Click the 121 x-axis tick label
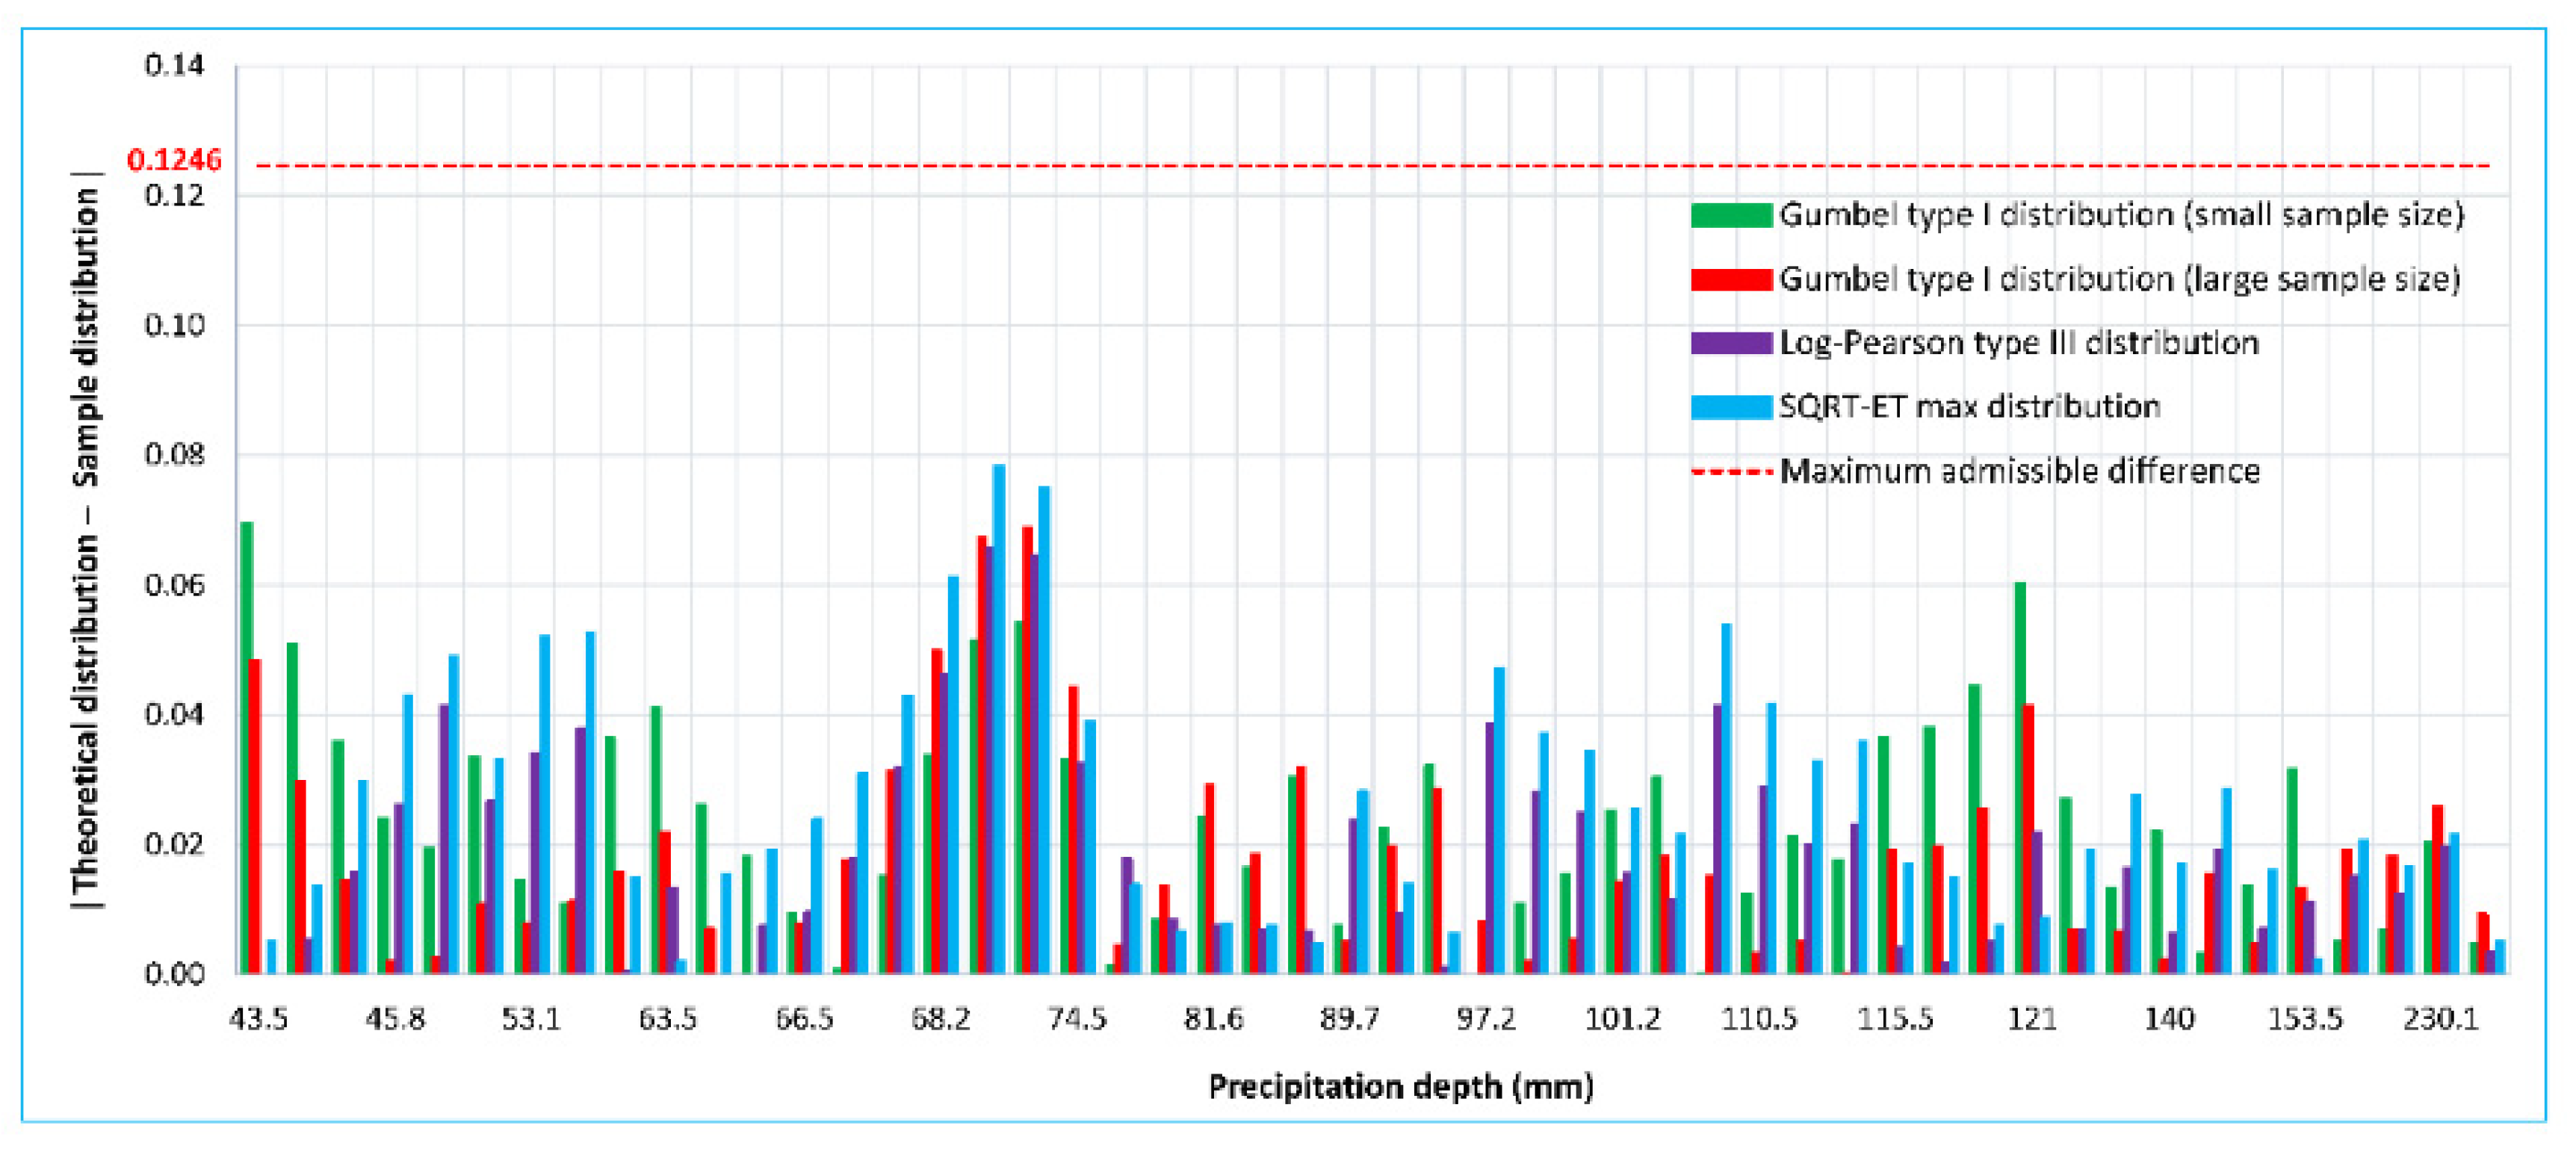 tap(2031, 1019)
